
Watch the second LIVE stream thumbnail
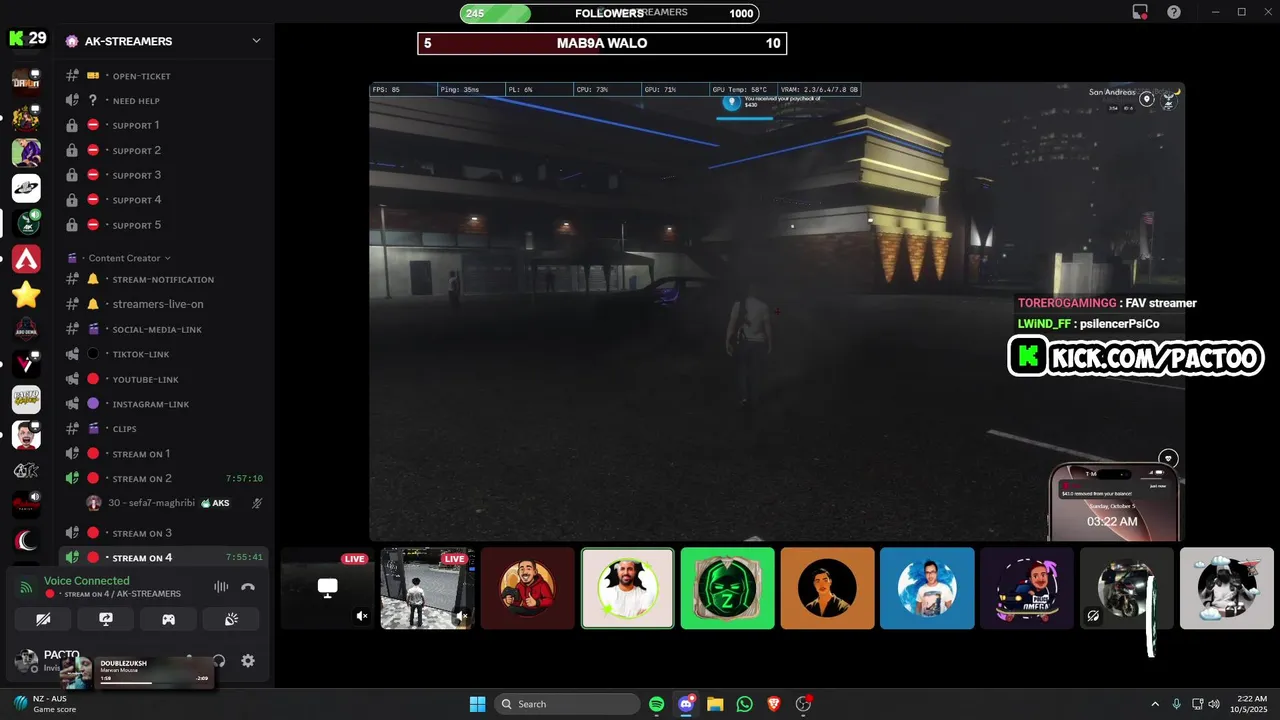point(427,588)
